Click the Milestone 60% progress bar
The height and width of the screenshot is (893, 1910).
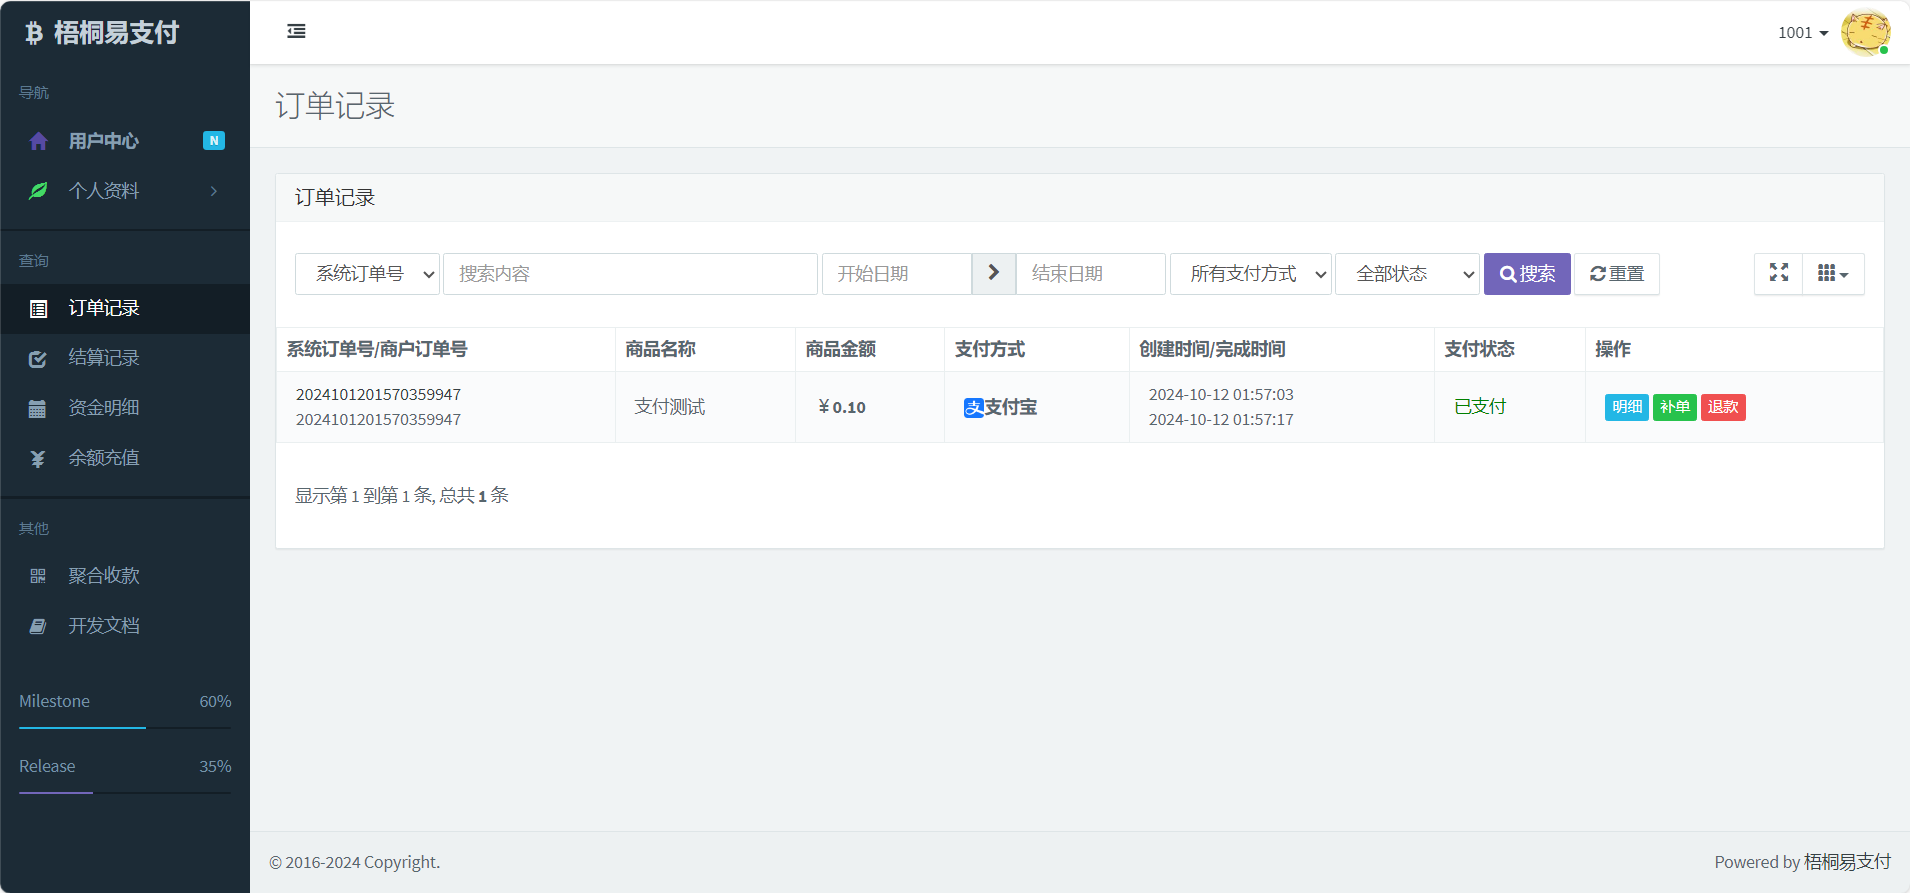[125, 728]
